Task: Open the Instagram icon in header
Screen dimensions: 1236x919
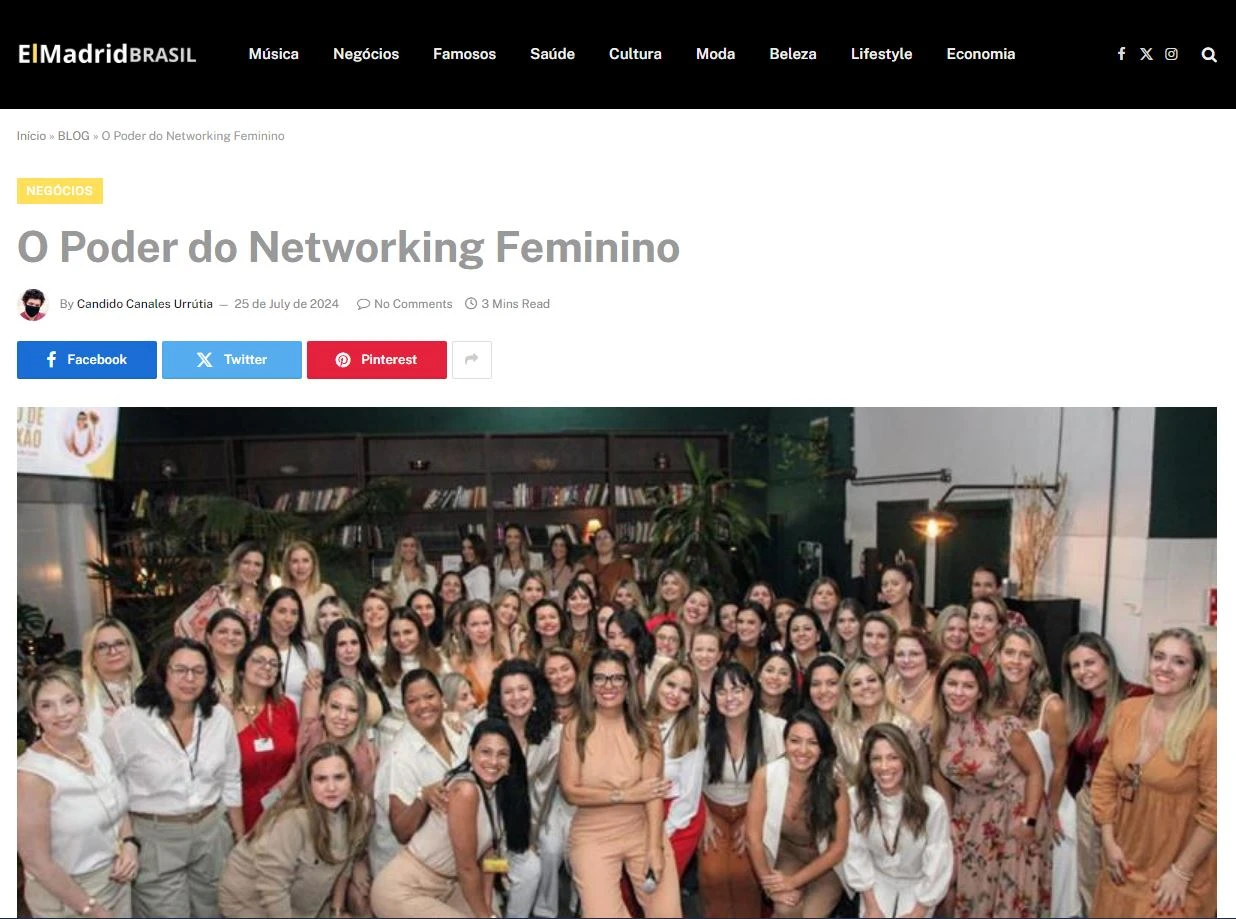Action: click(x=1171, y=54)
